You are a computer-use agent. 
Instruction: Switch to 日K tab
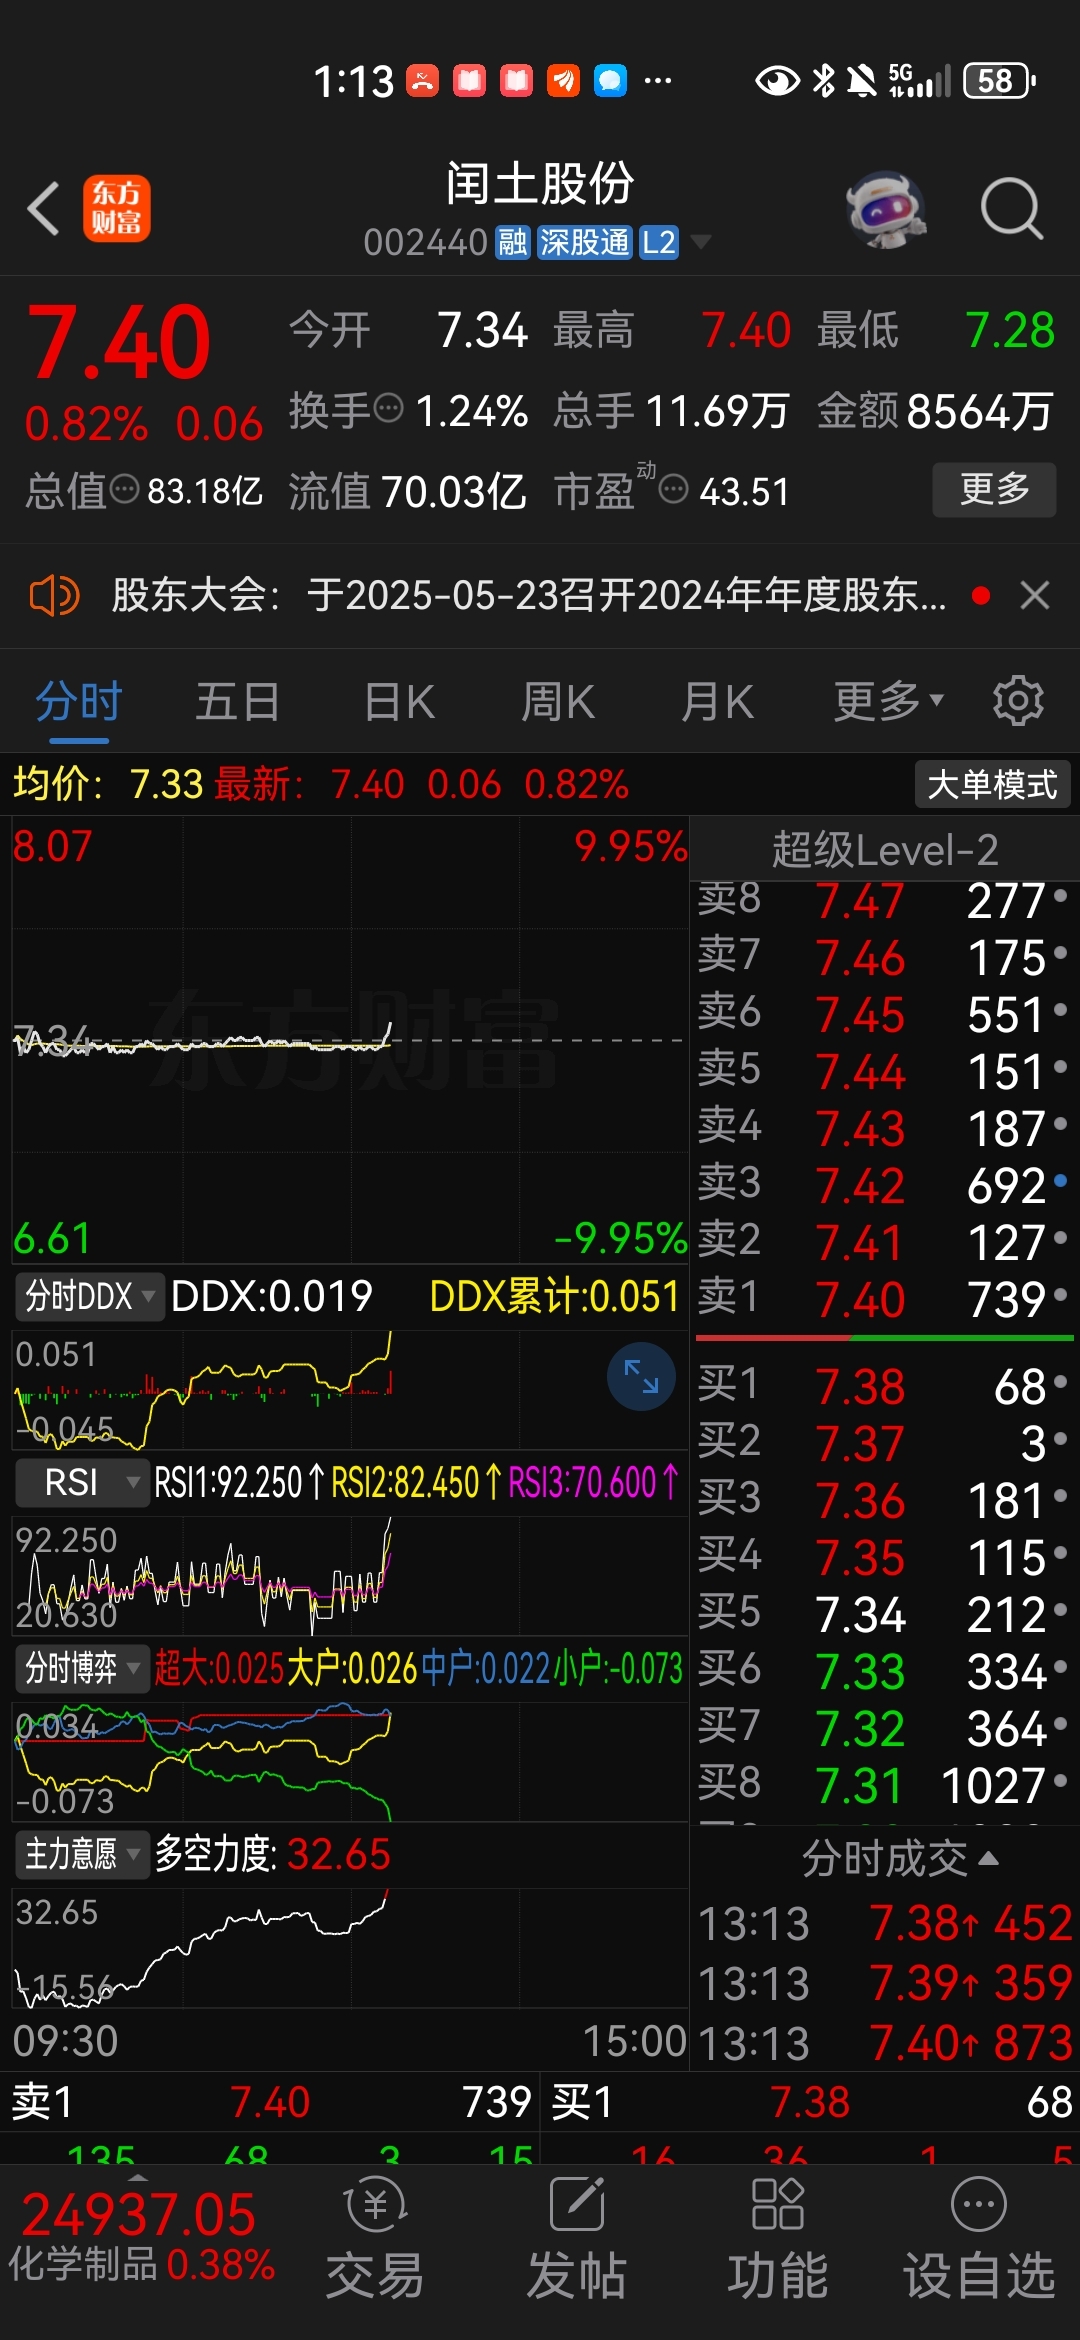coord(399,701)
